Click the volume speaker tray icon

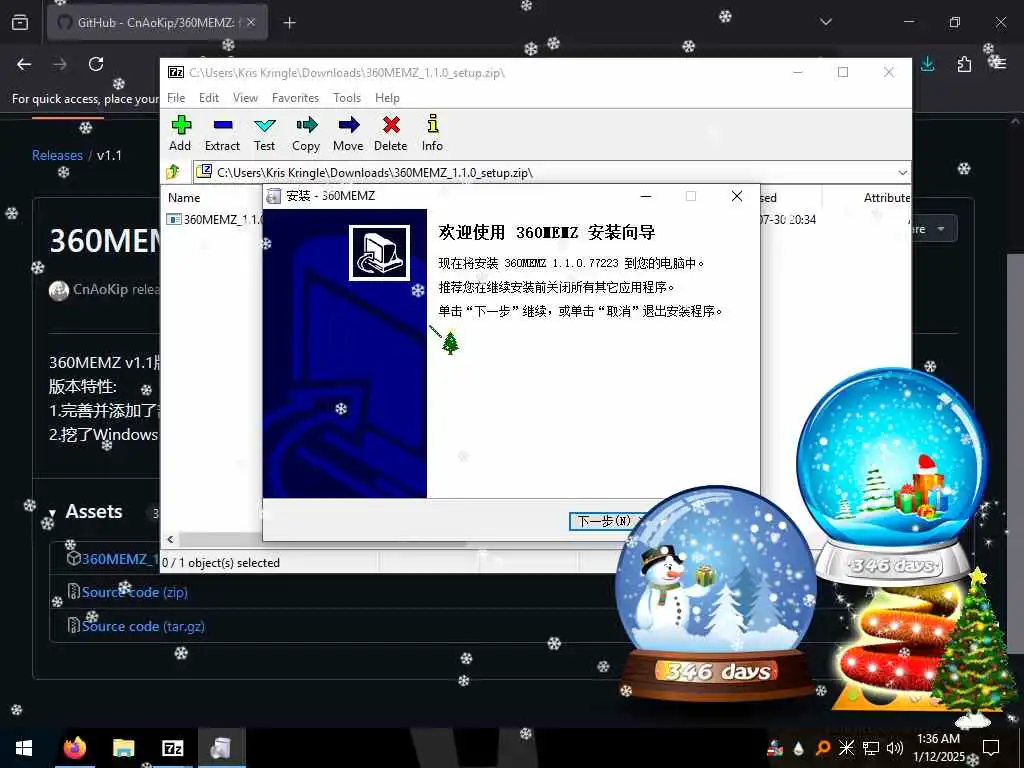coord(895,748)
